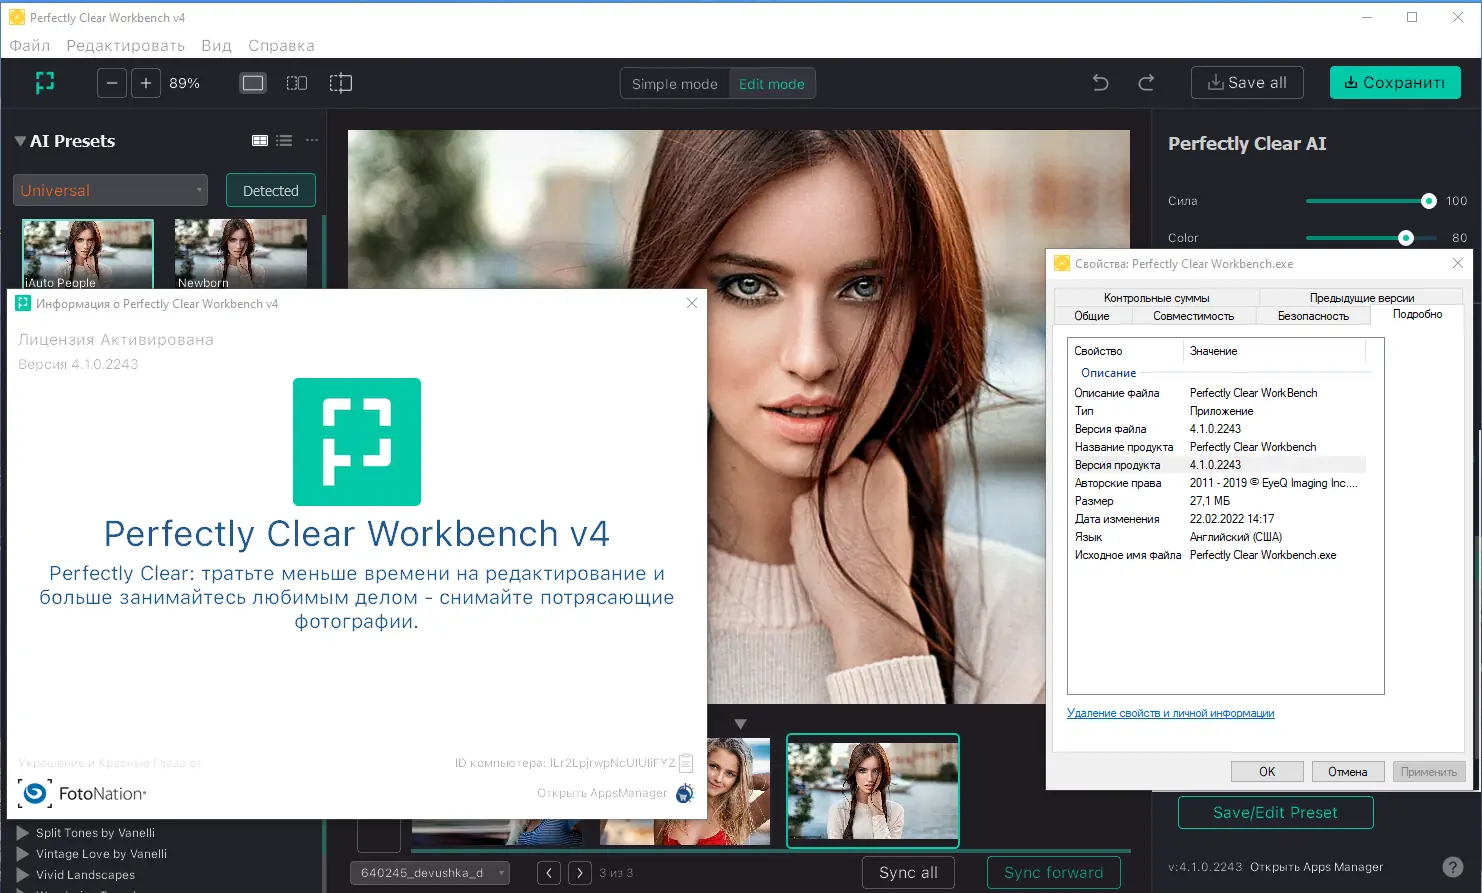Screen dimensions: 1482x893
Task: Open the Universal presets dropdown
Action: pyautogui.click(x=110, y=190)
